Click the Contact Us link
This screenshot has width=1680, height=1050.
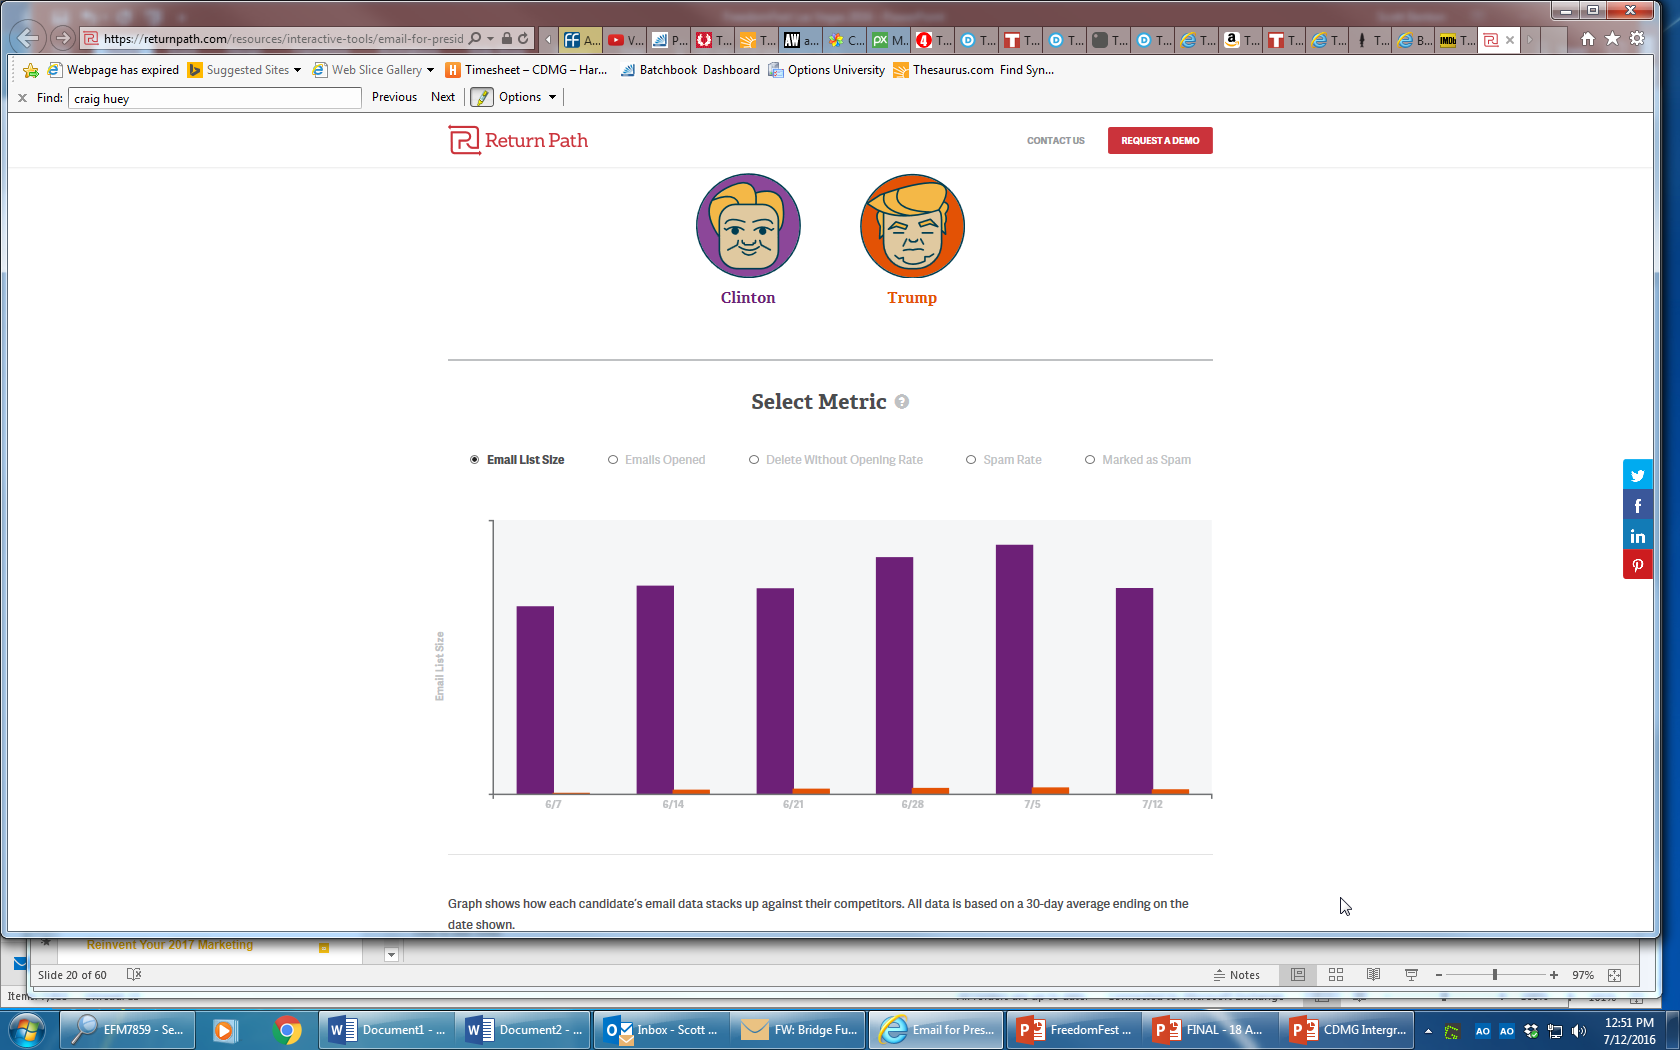(x=1055, y=141)
